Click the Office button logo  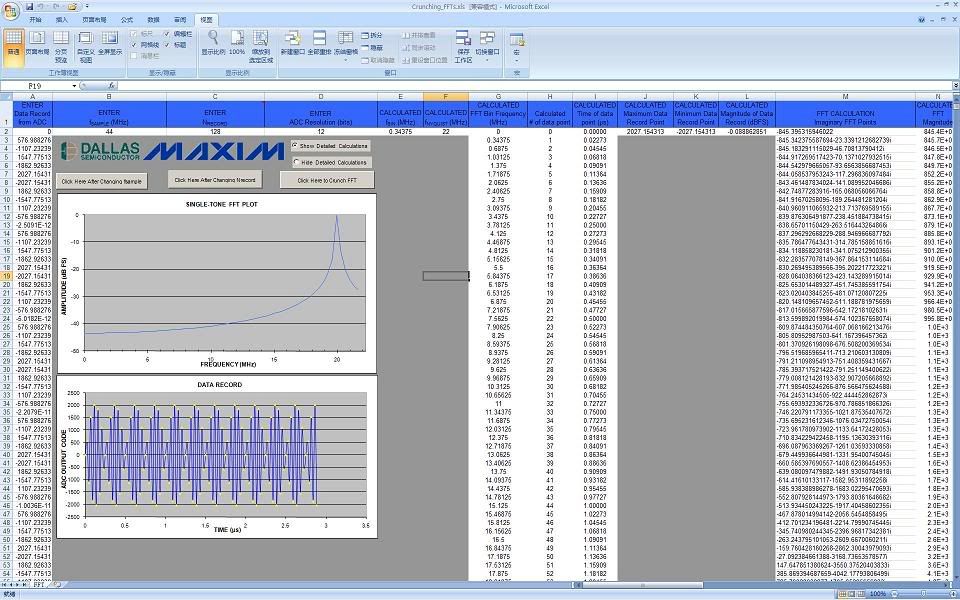click(x=11, y=11)
